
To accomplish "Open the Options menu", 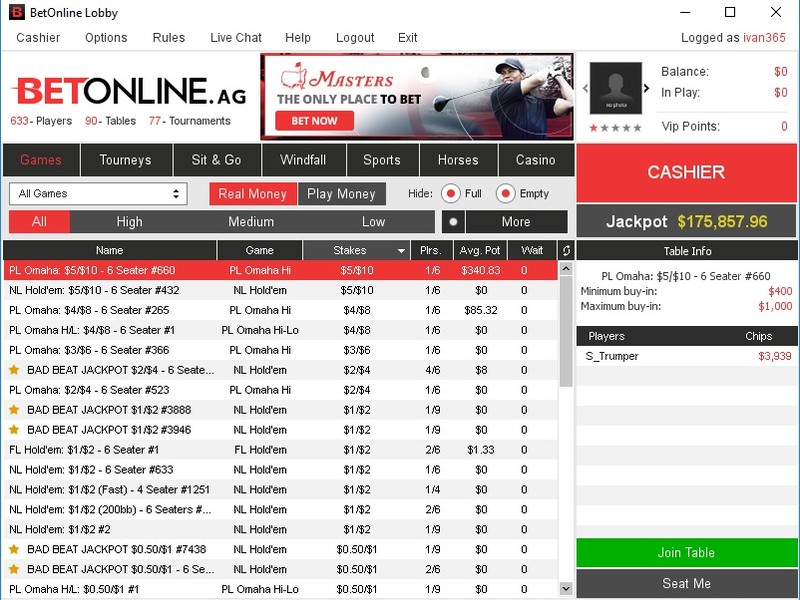I will [x=106, y=38].
